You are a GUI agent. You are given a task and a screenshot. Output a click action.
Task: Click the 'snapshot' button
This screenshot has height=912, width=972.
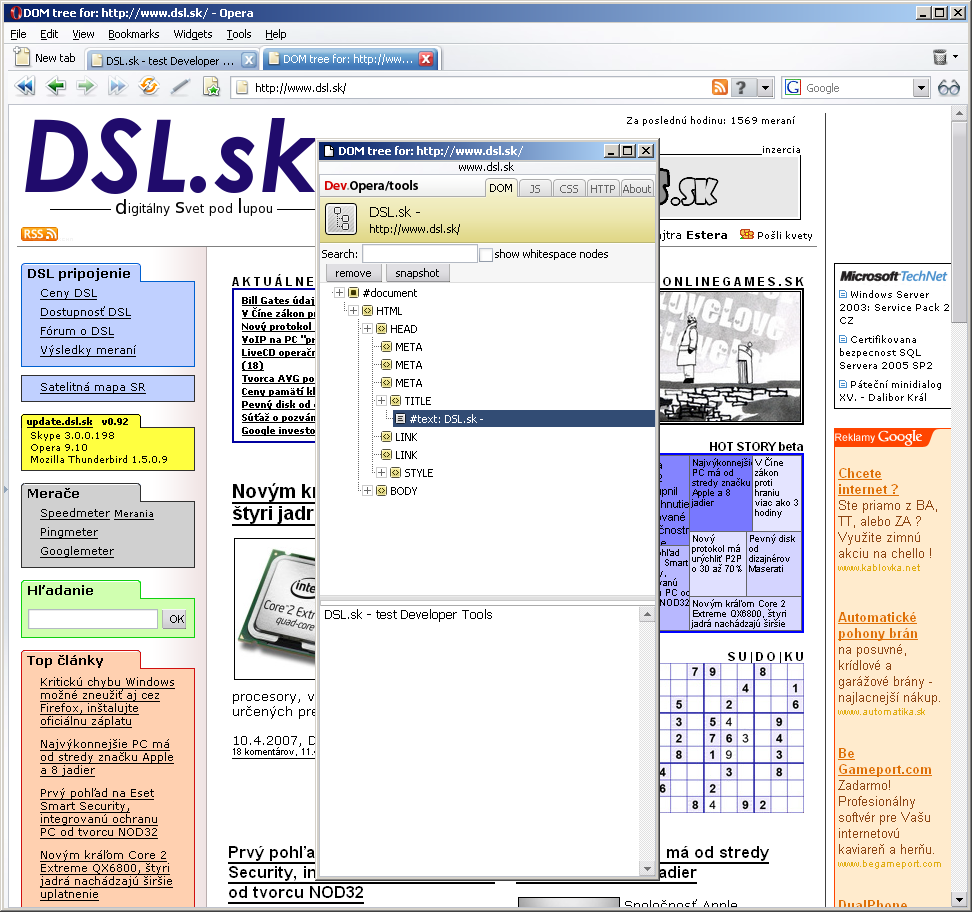point(417,273)
